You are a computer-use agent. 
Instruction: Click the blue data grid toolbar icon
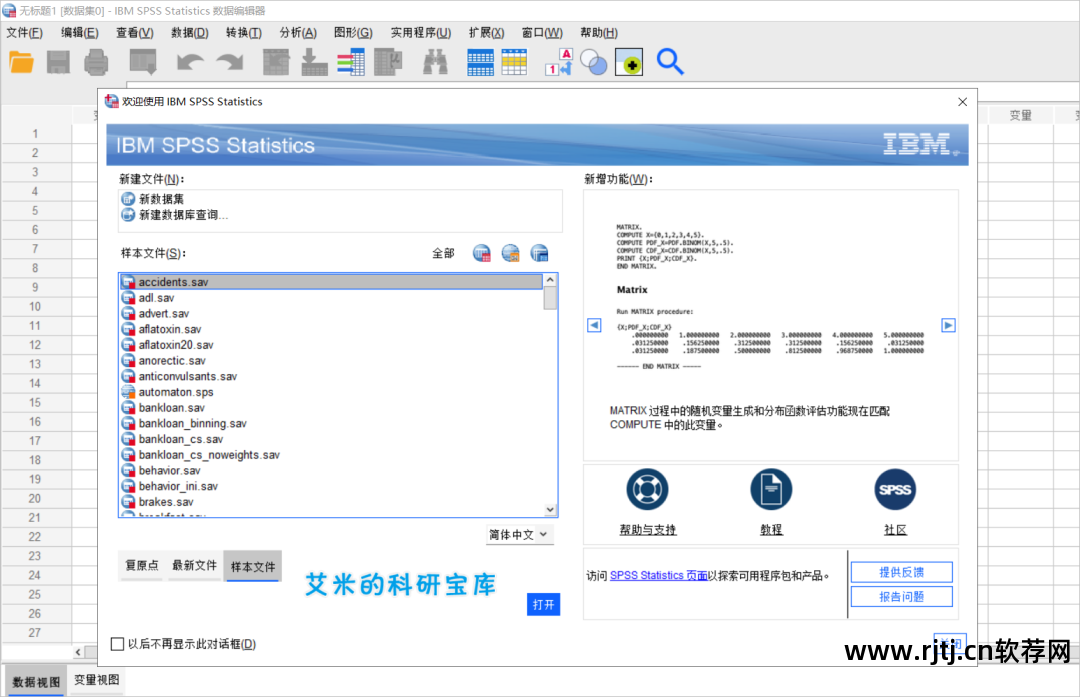pos(480,63)
